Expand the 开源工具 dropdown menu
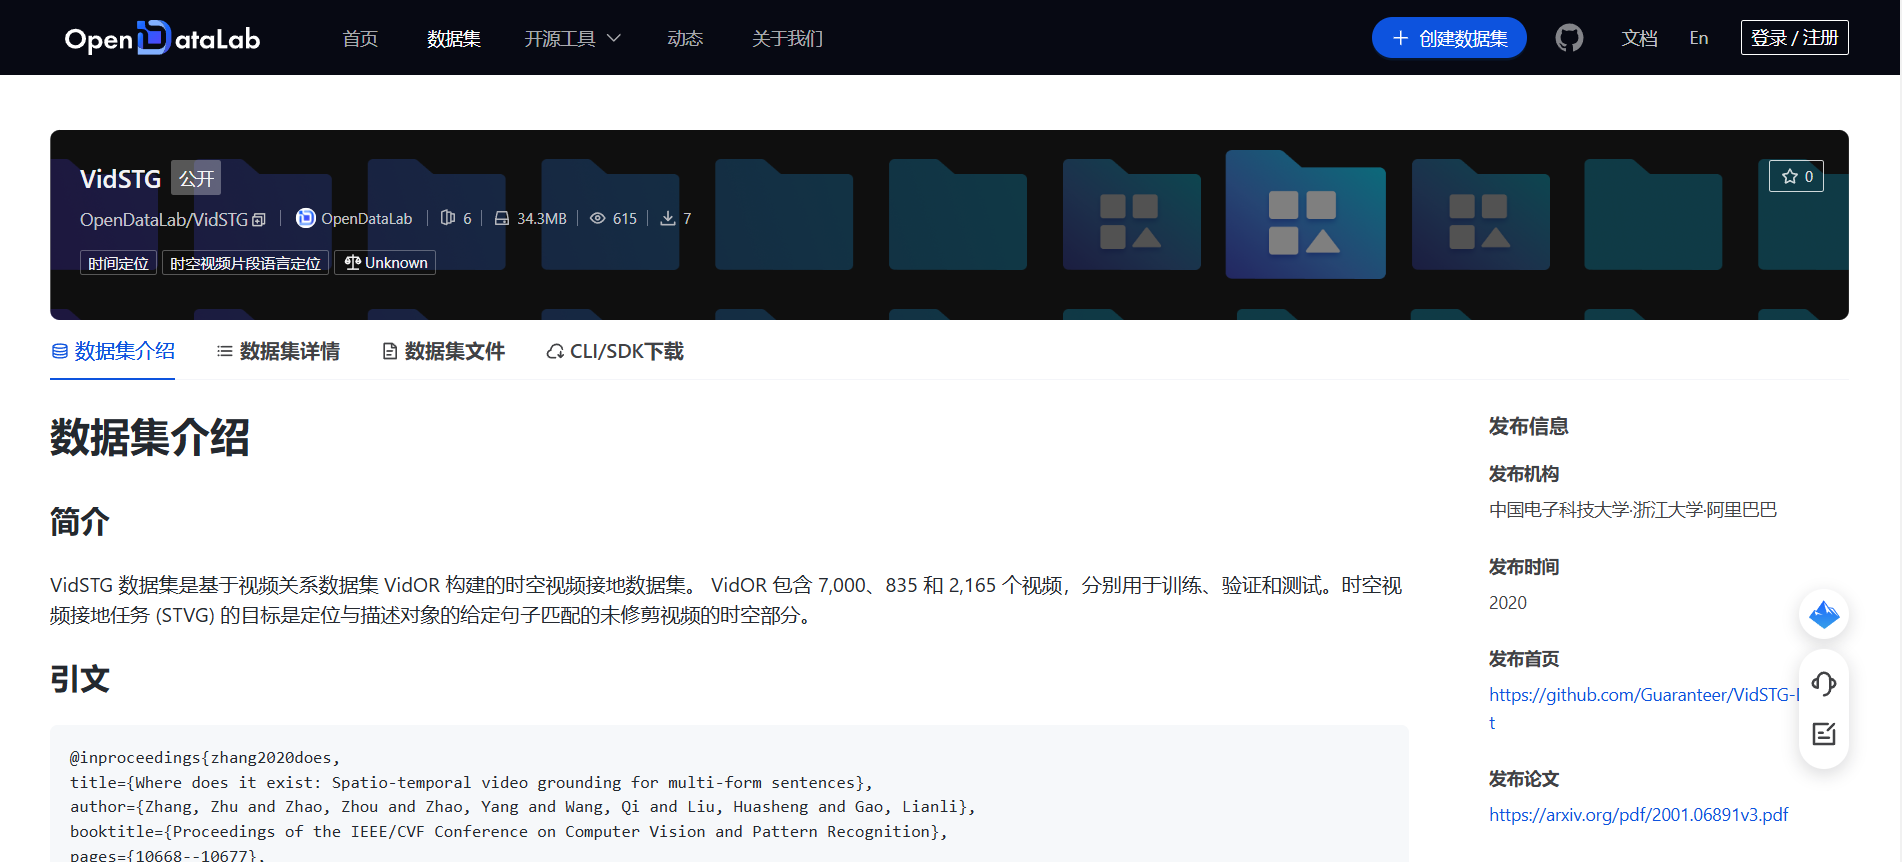The width and height of the screenshot is (1902, 862). click(573, 38)
